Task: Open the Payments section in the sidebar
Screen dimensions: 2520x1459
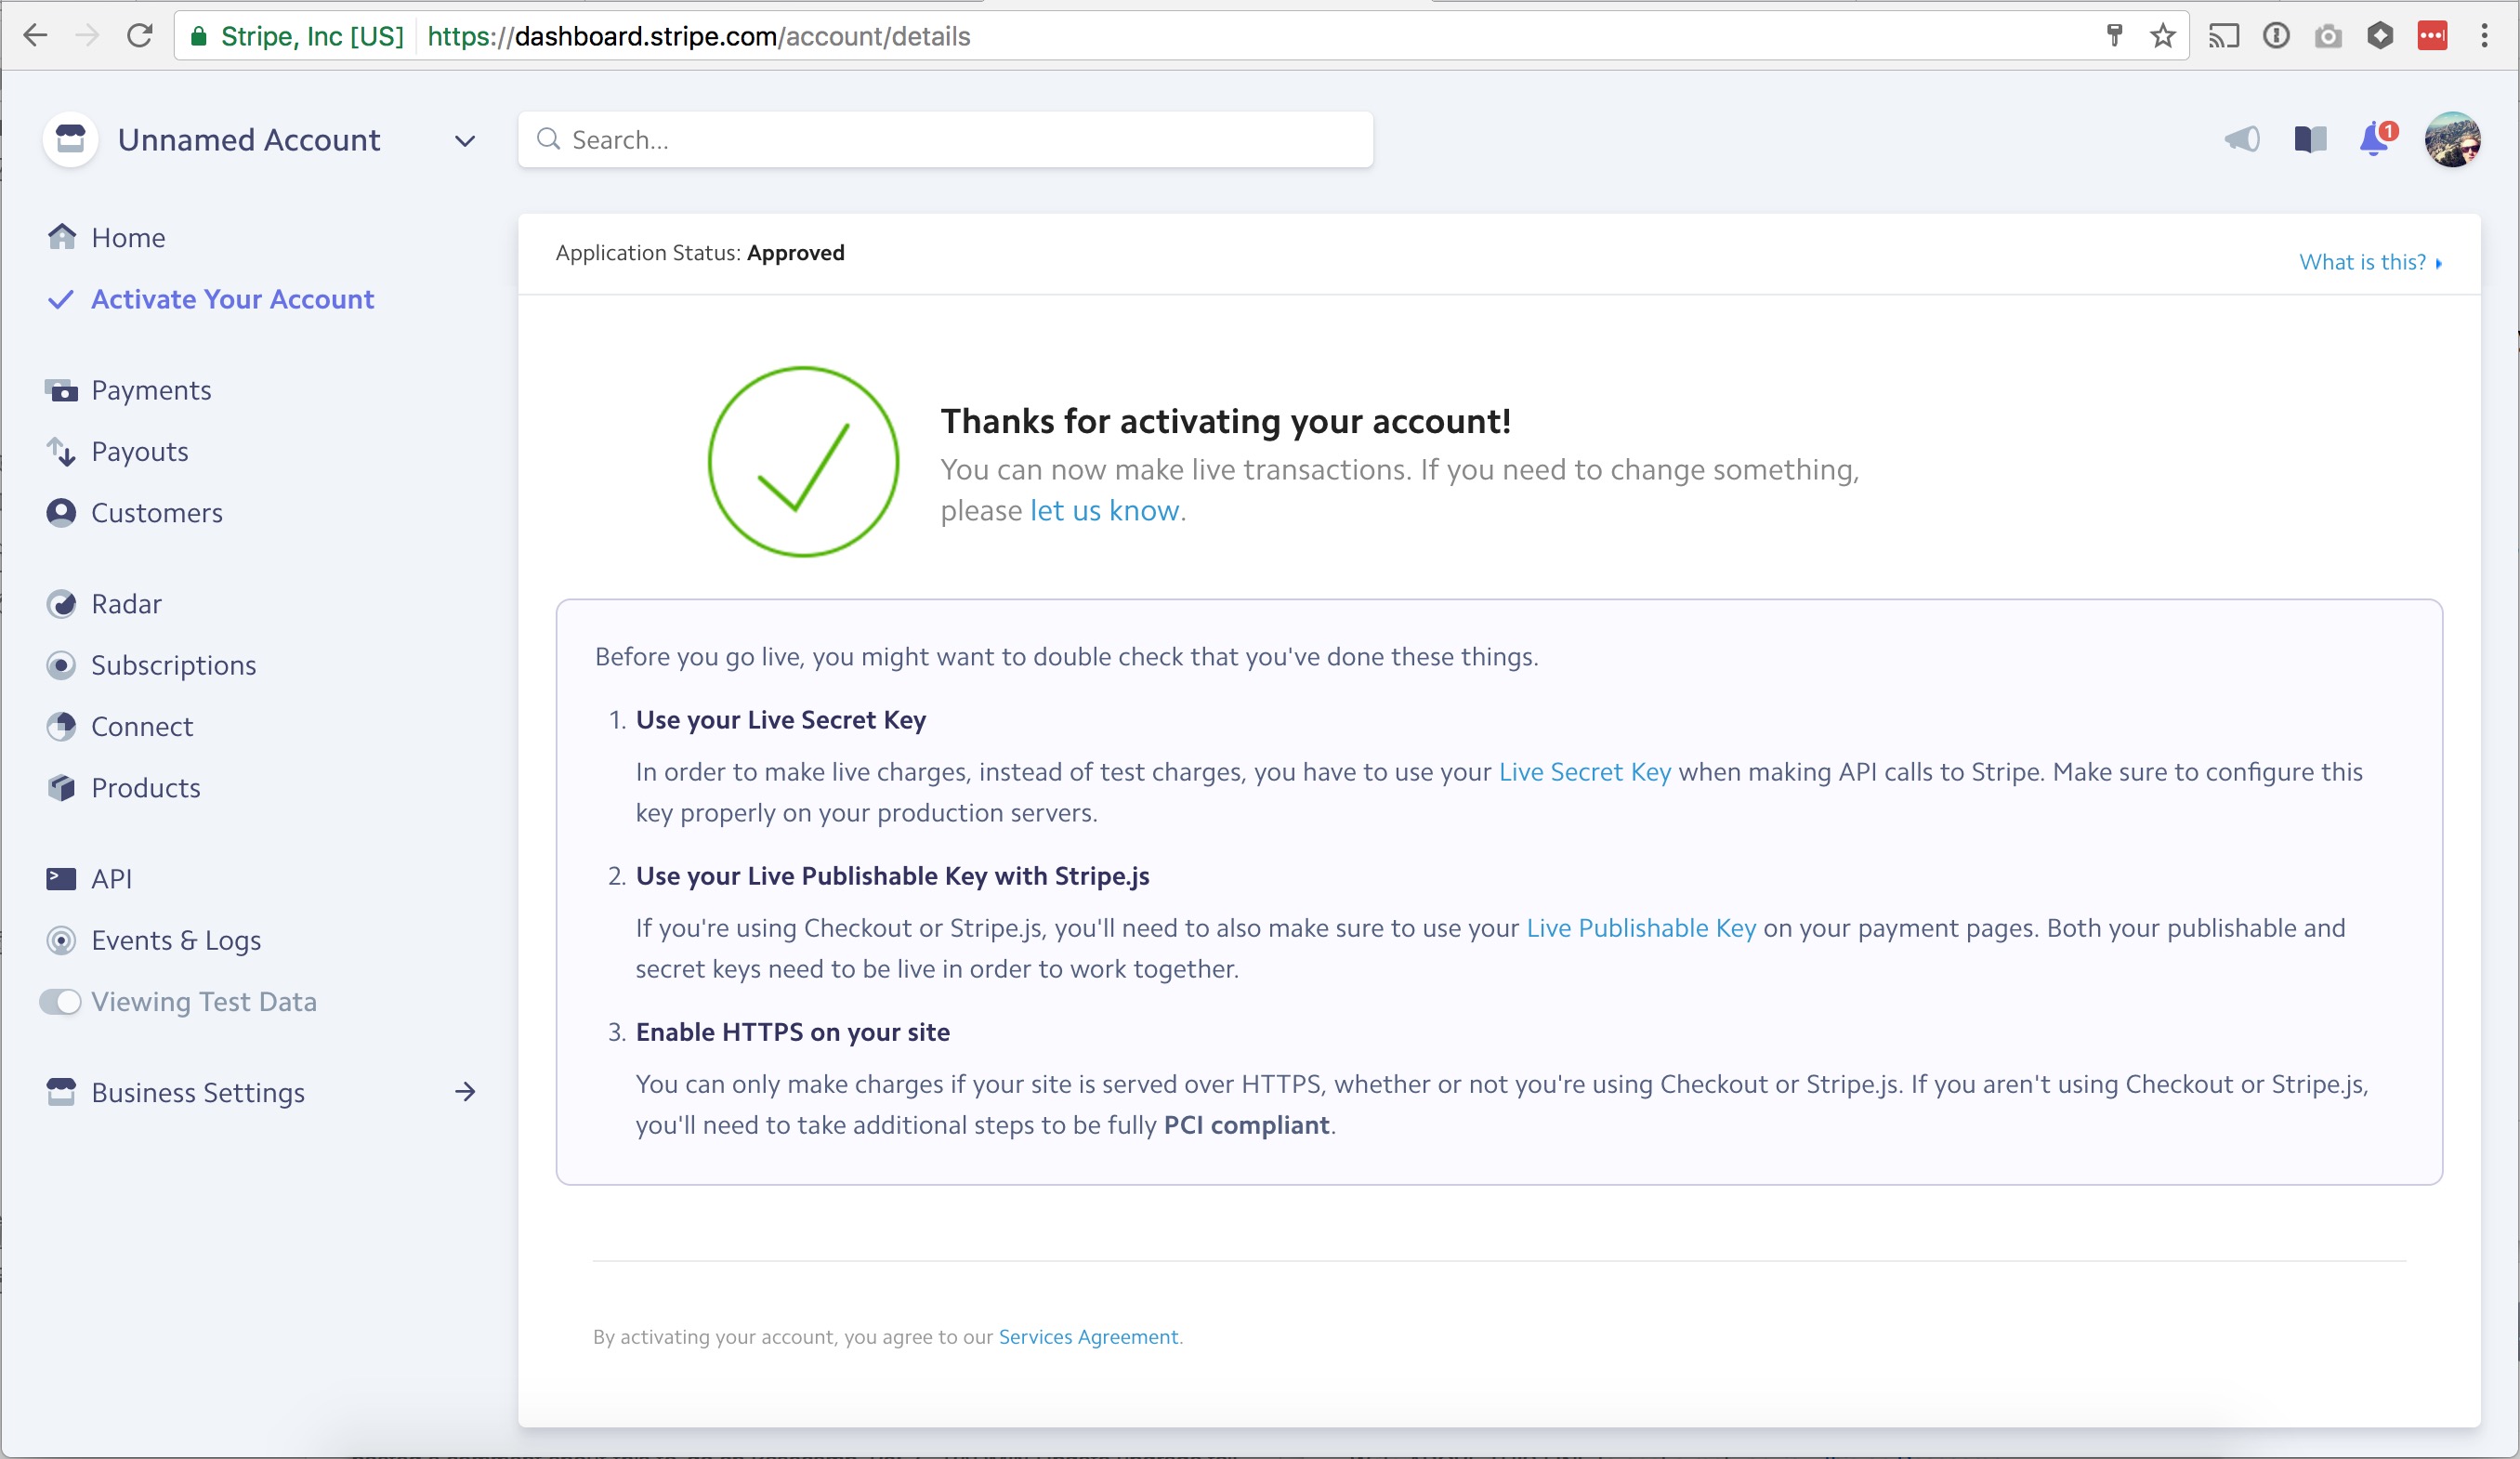Action: click(151, 389)
